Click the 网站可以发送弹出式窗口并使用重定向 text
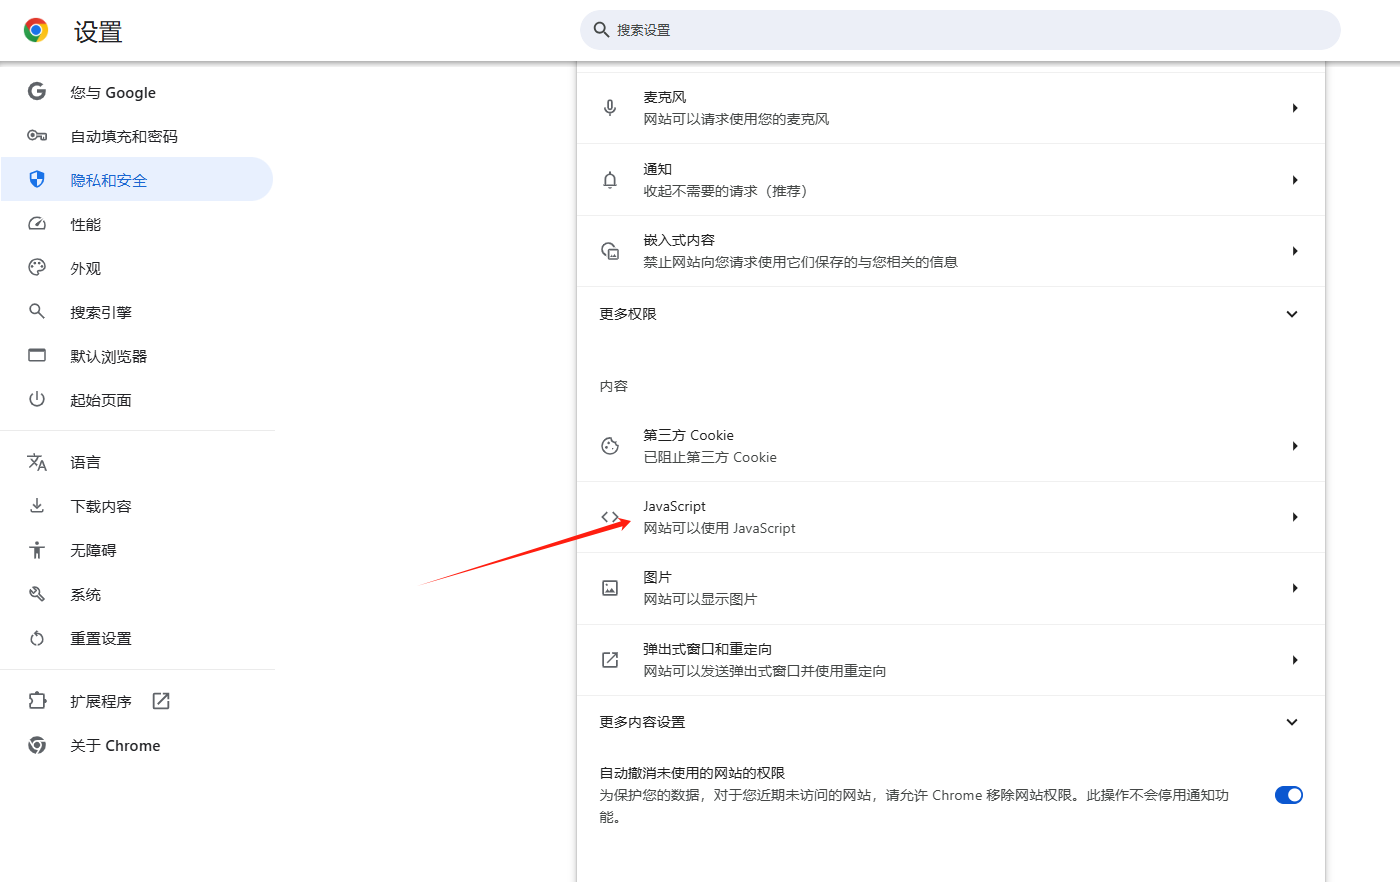Viewport: 1400px width, 882px height. point(765,671)
